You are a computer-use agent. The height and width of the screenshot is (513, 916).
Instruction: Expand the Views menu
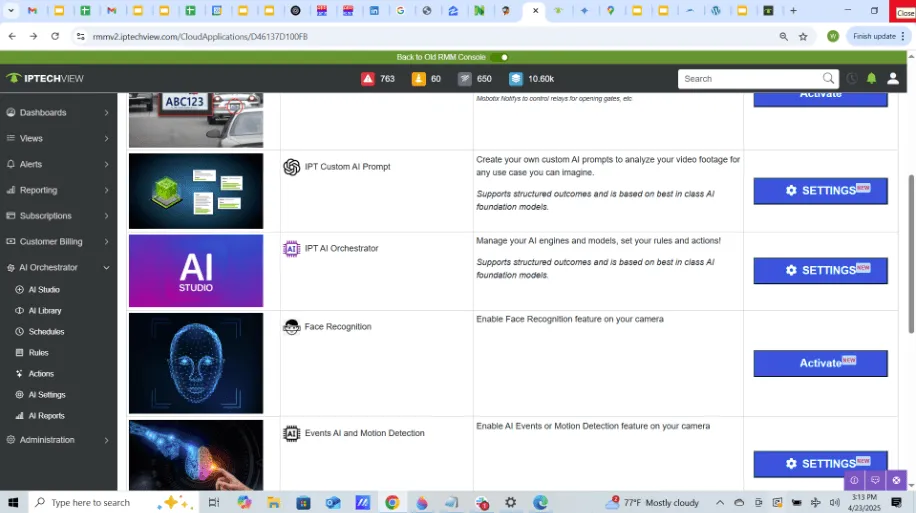click(58, 138)
